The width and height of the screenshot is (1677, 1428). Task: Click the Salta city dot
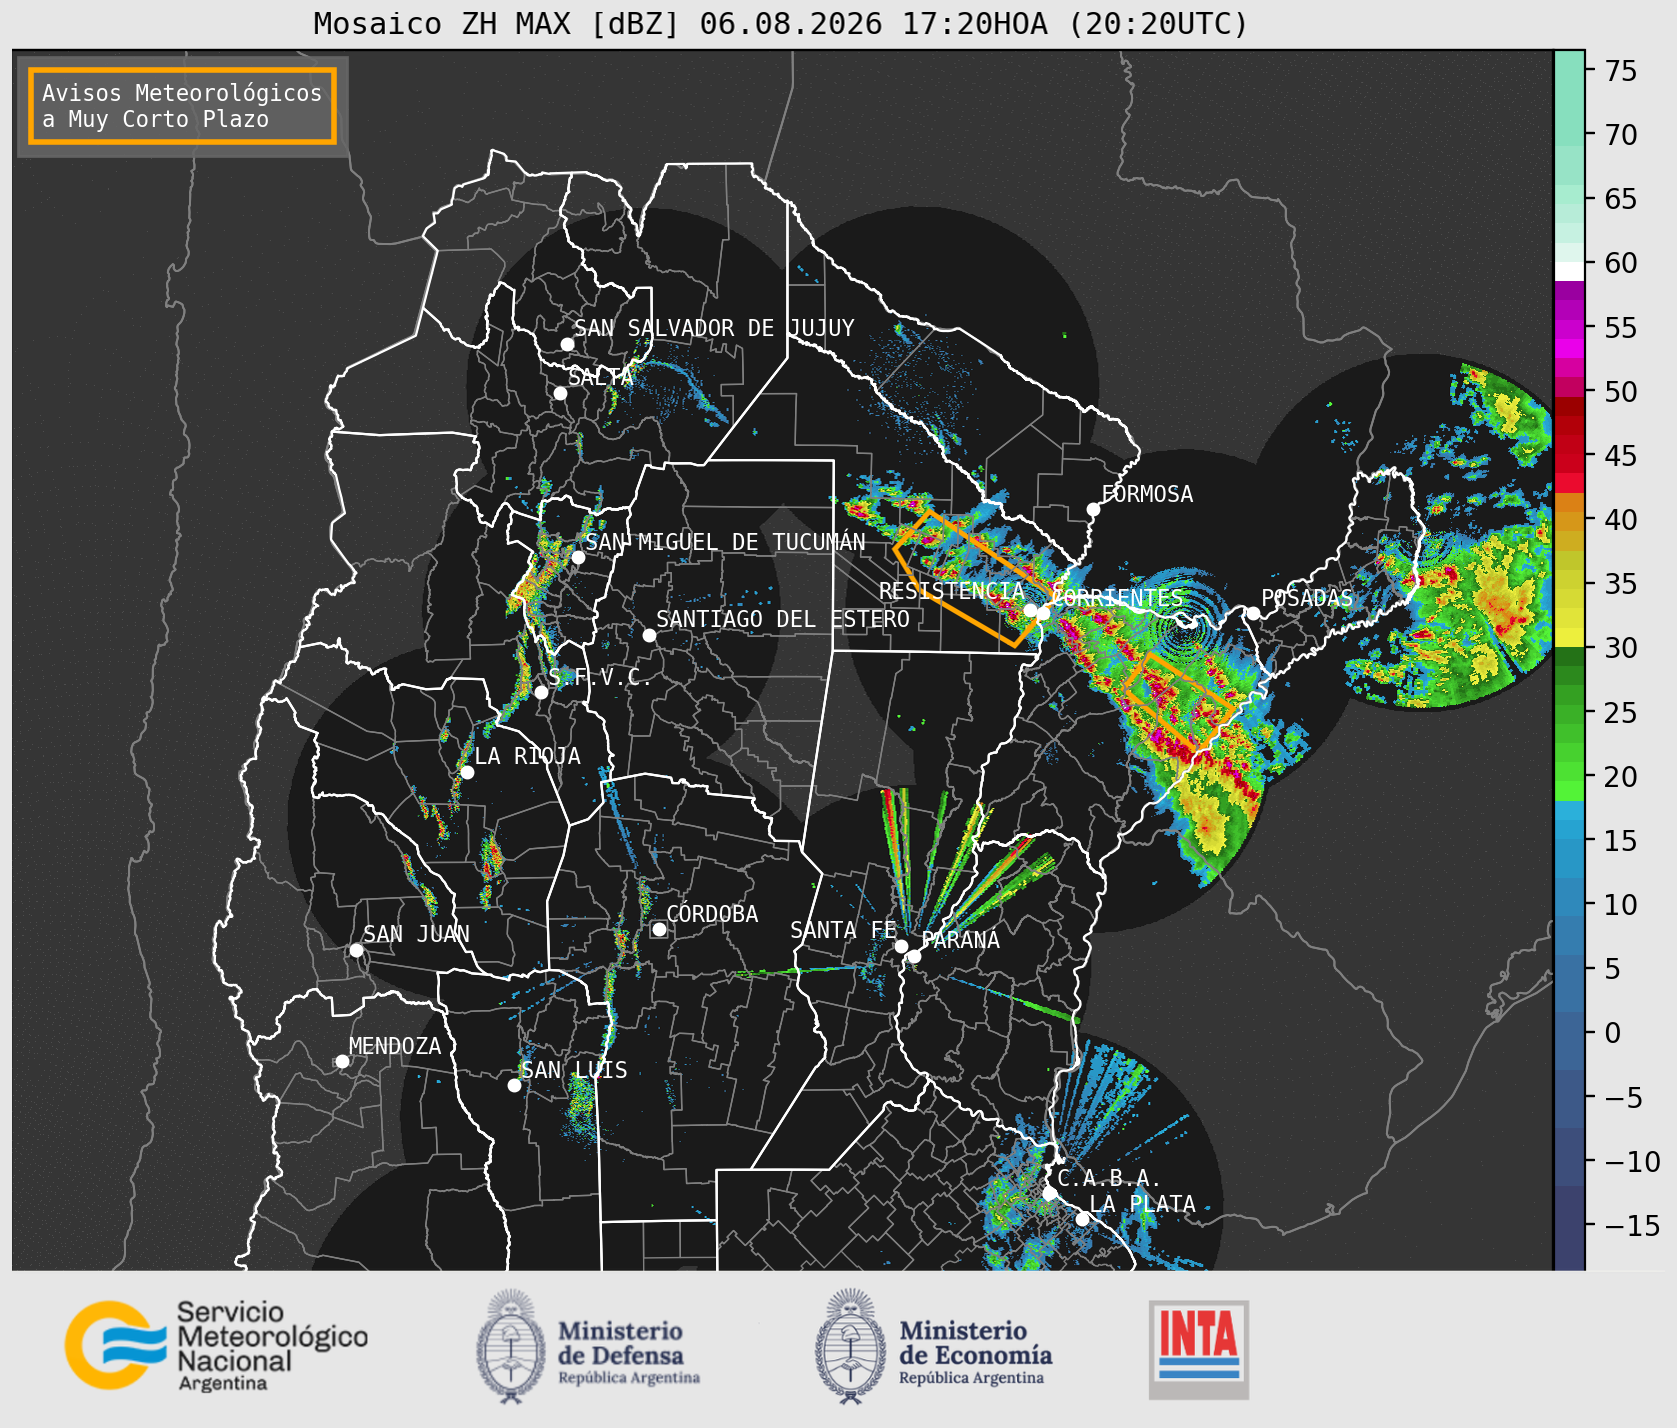[x=560, y=393]
